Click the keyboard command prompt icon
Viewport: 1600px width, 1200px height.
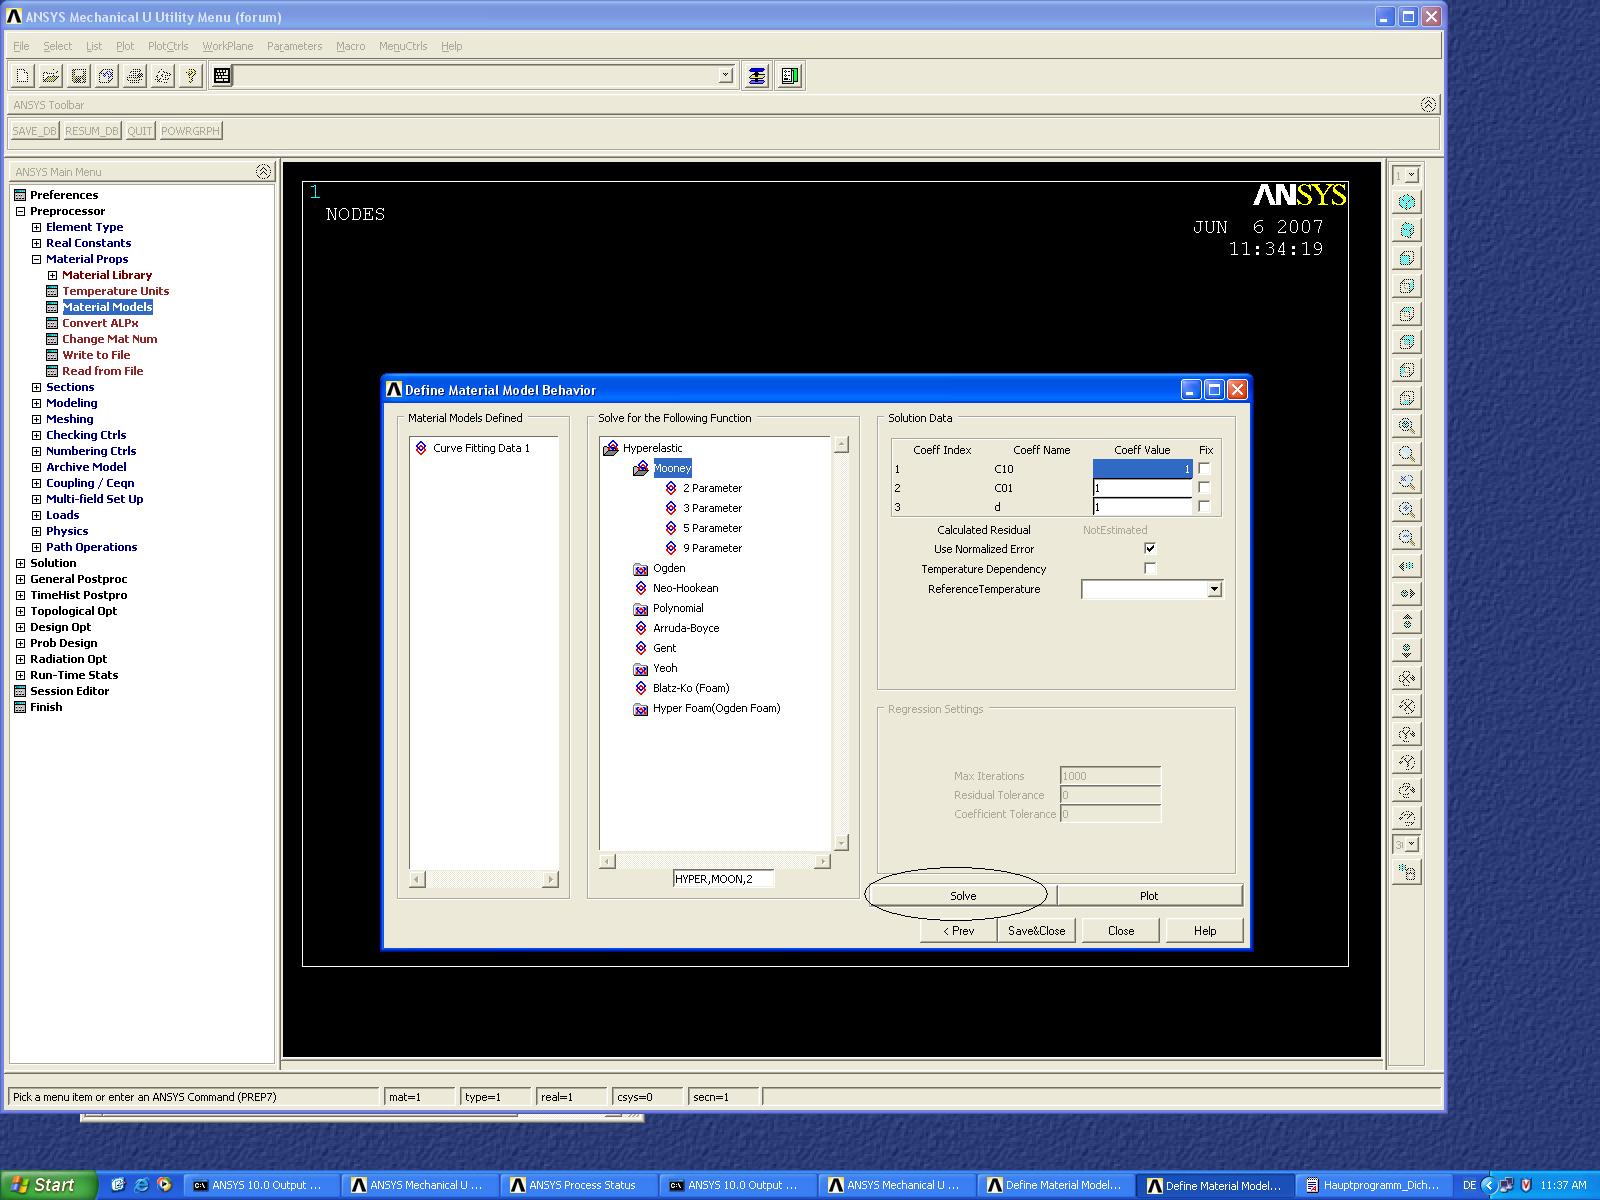point(222,75)
